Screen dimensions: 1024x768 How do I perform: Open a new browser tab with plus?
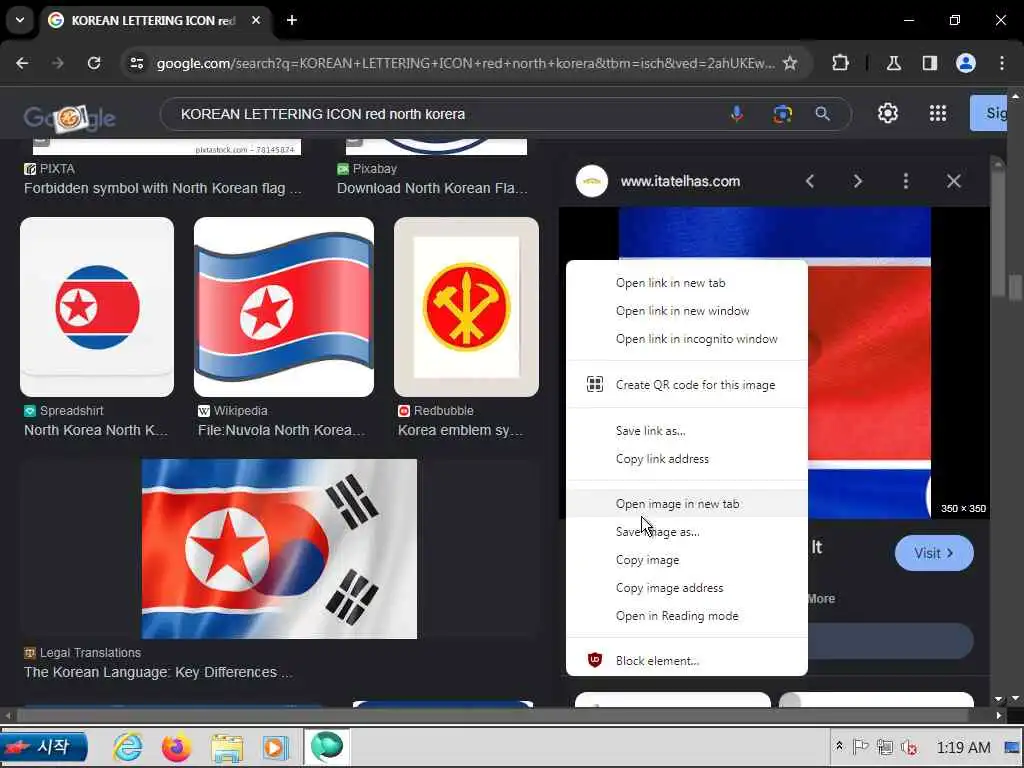coord(292,20)
